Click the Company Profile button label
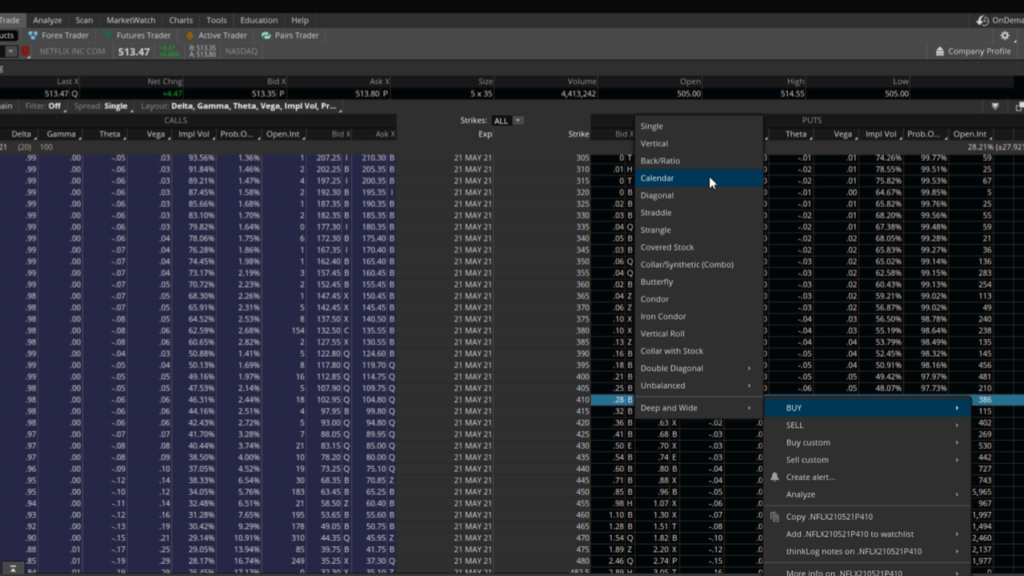 [x=979, y=51]
